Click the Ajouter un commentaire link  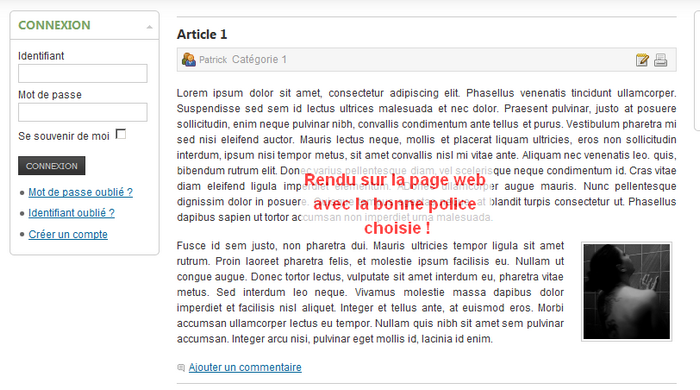point(245,367)
